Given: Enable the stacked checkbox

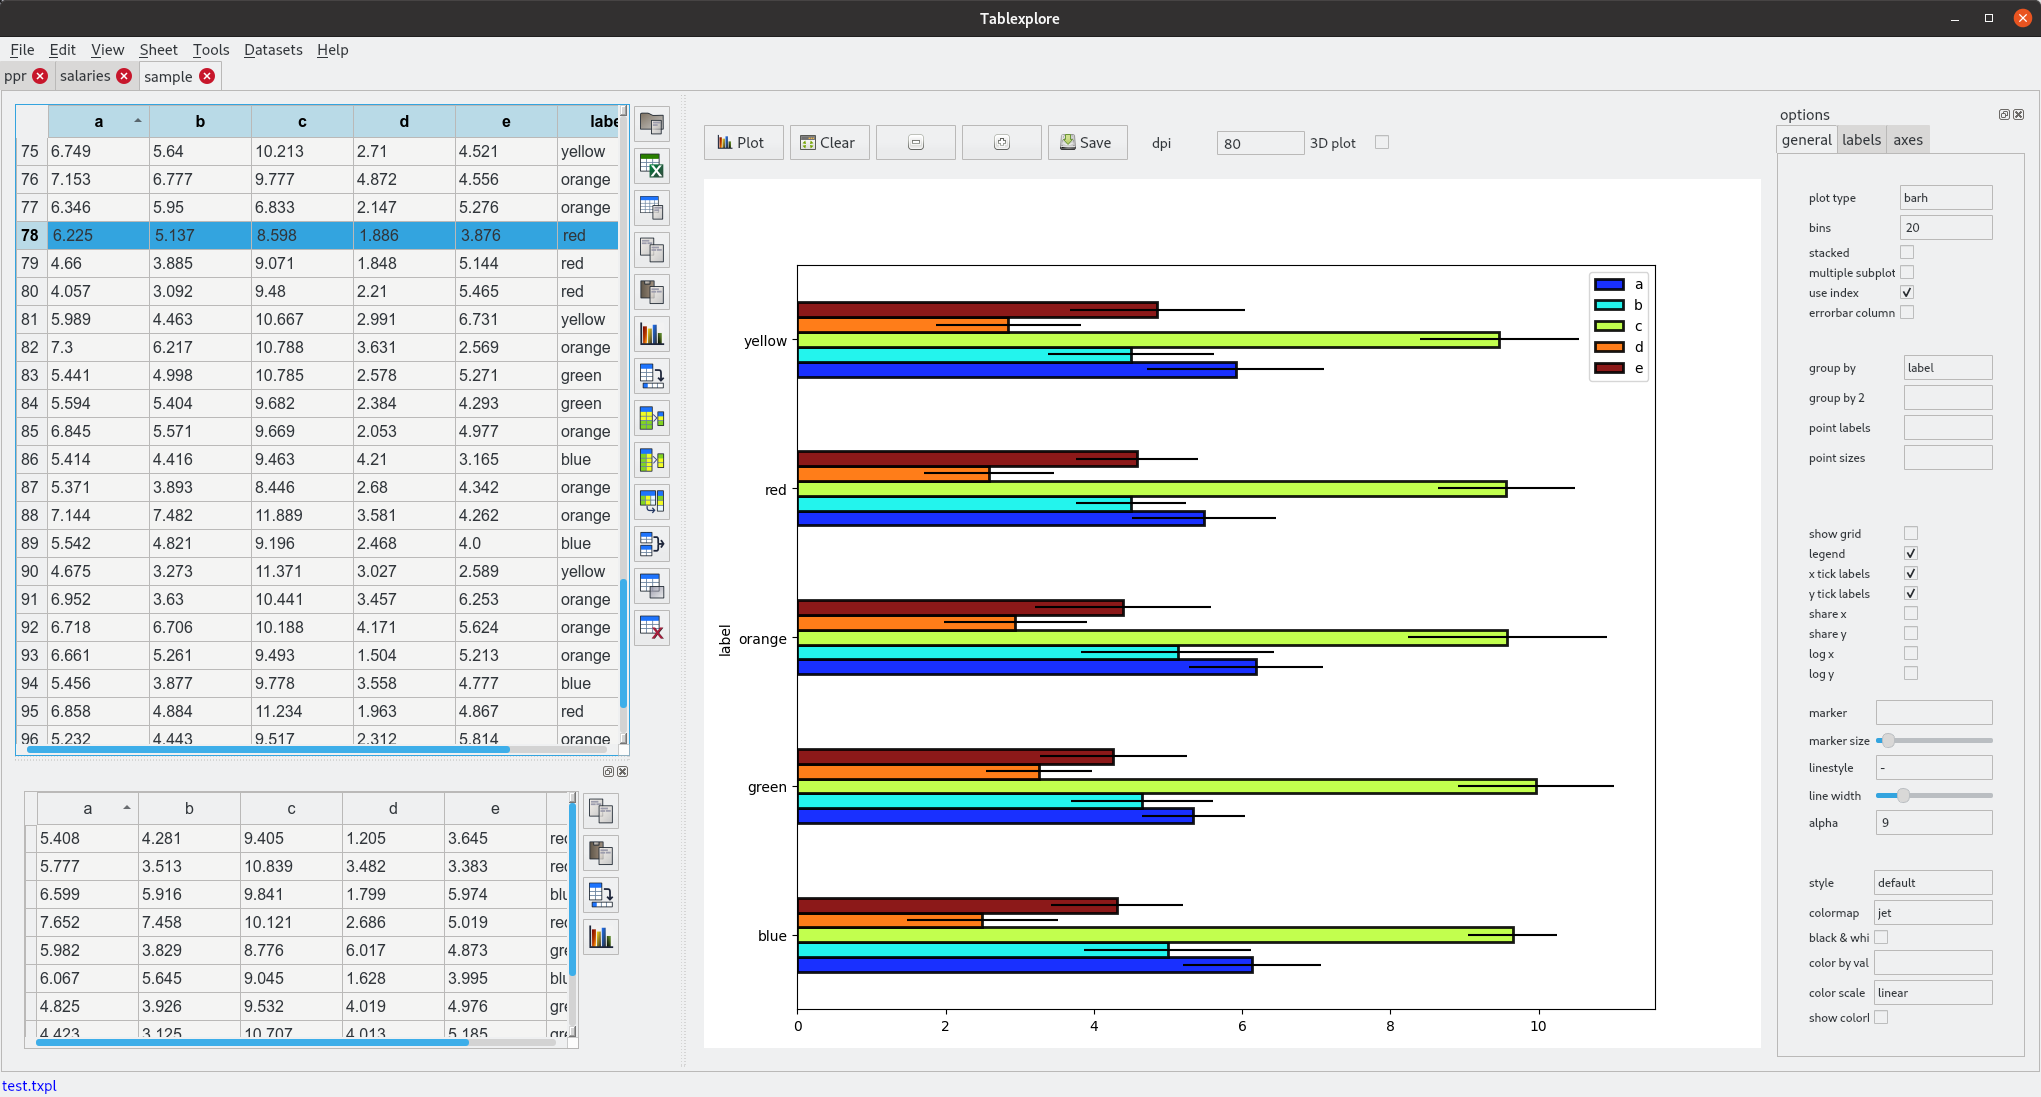Looking at the screenshot, I should (x=1907, y=253).
